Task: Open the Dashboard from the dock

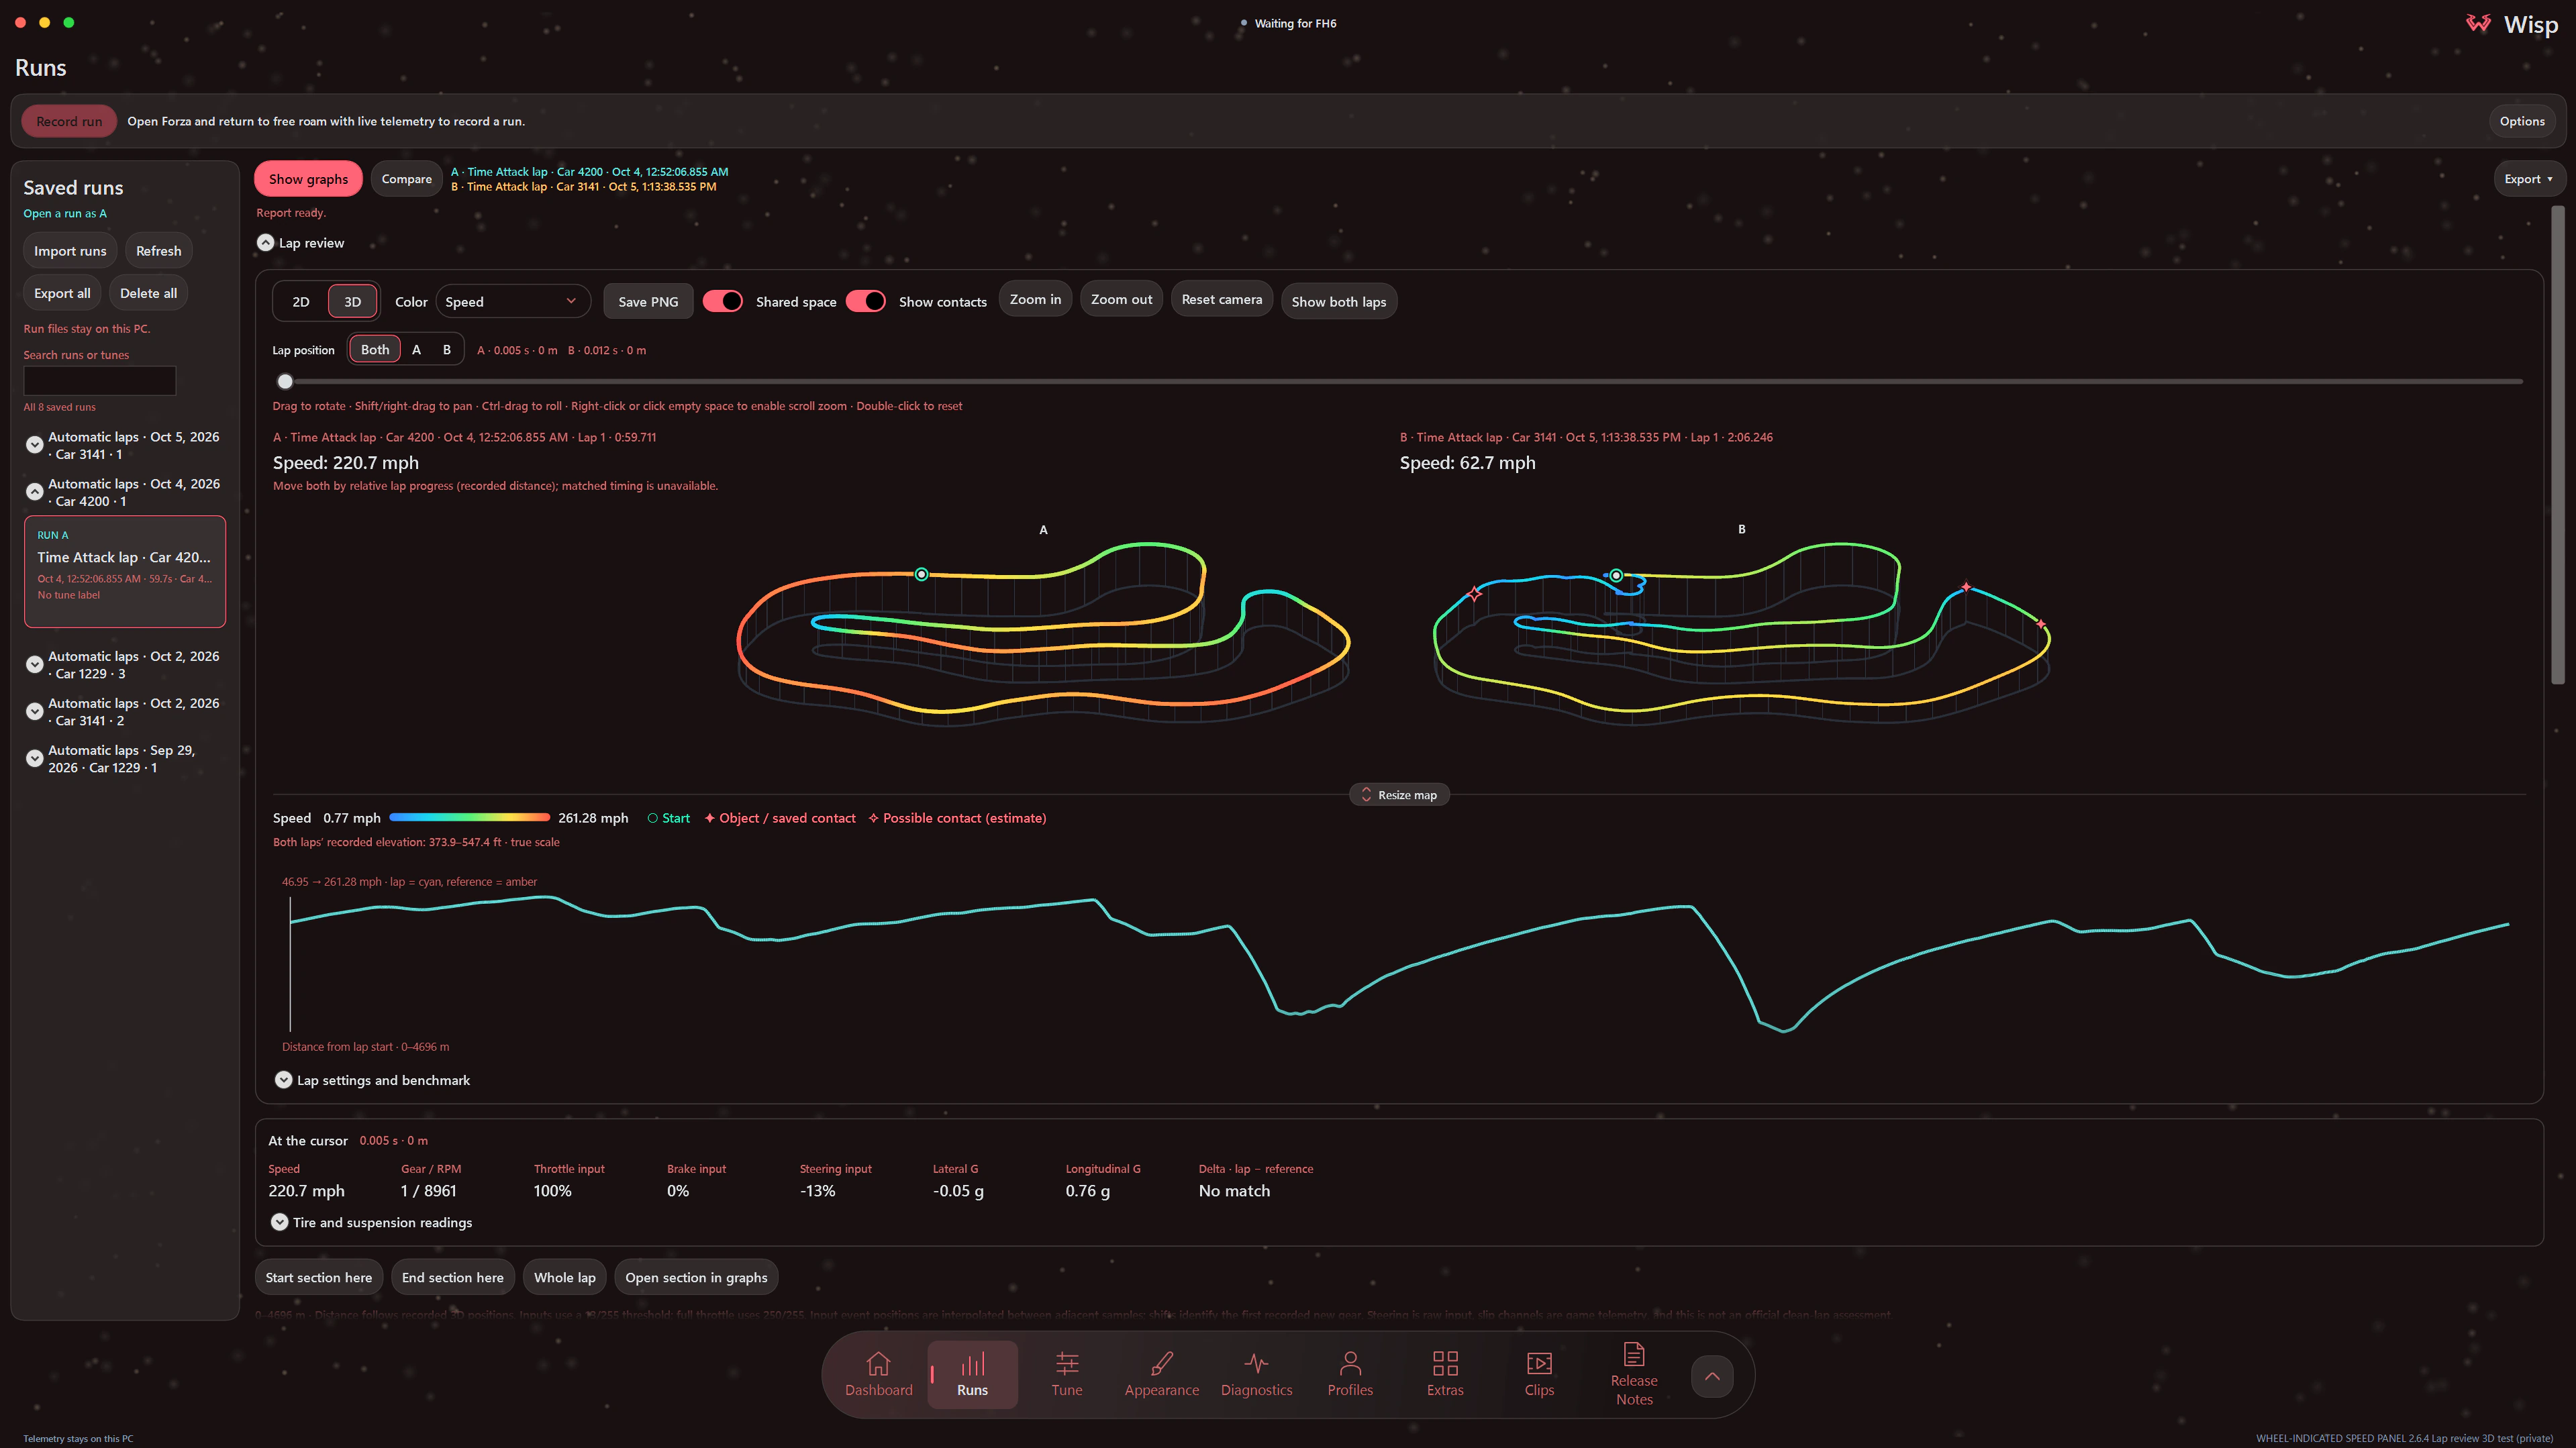Action: point(878,1374)
